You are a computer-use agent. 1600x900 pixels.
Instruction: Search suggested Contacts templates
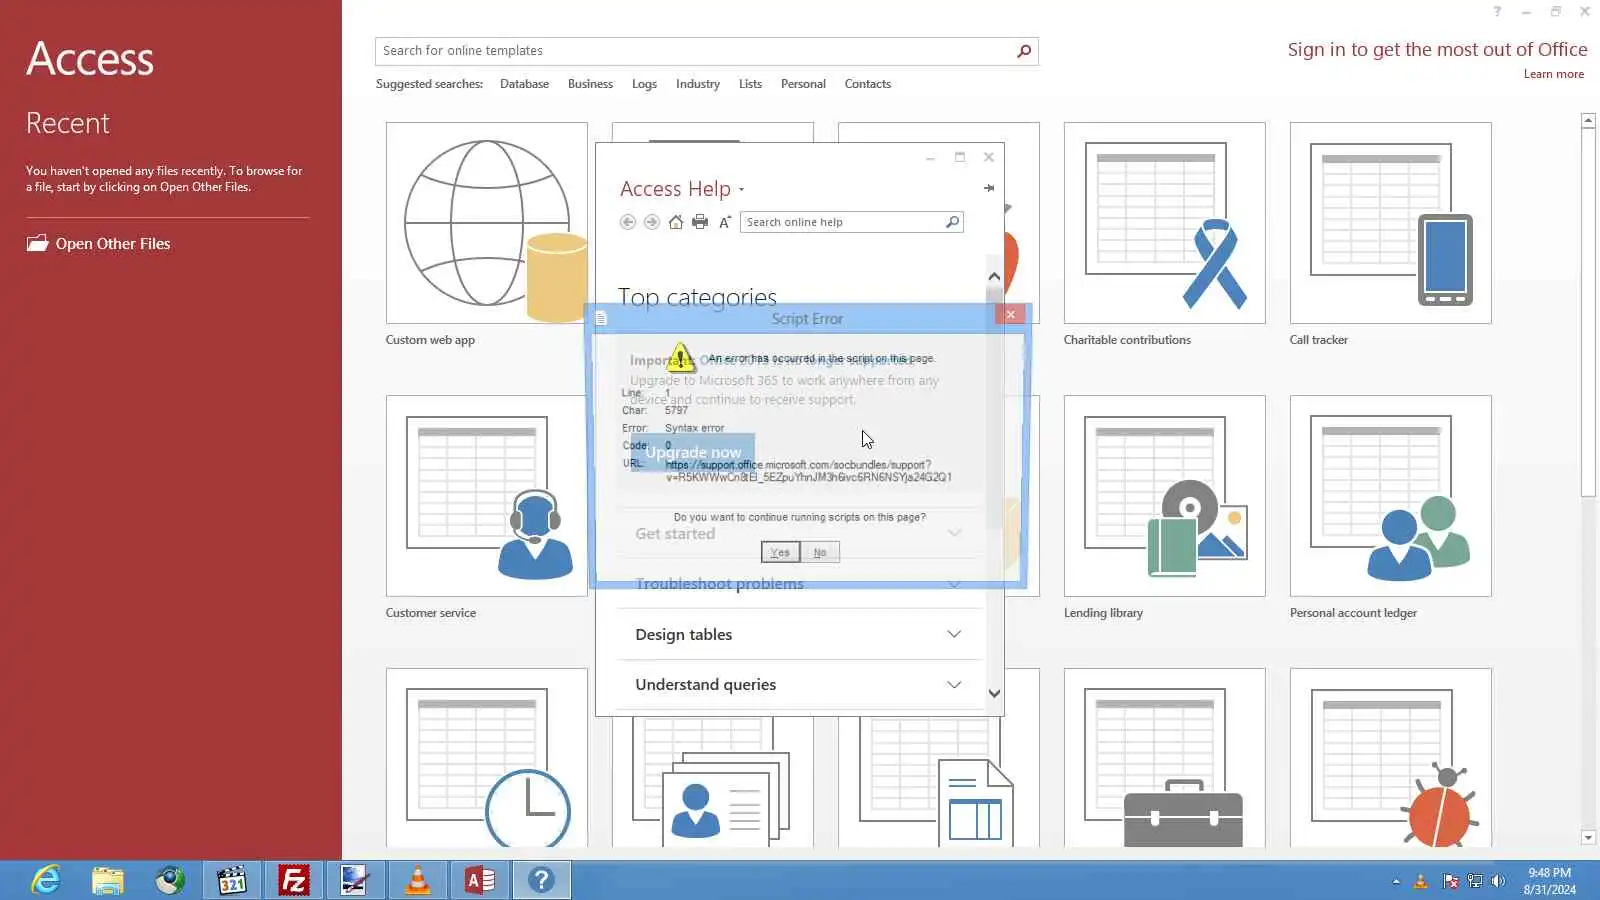[x=867, y=84]
